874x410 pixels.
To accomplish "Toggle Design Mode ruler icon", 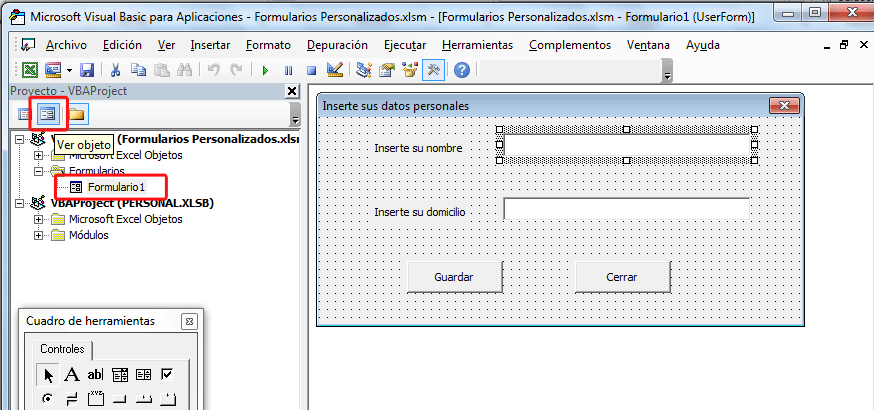I will click(334, 70).
